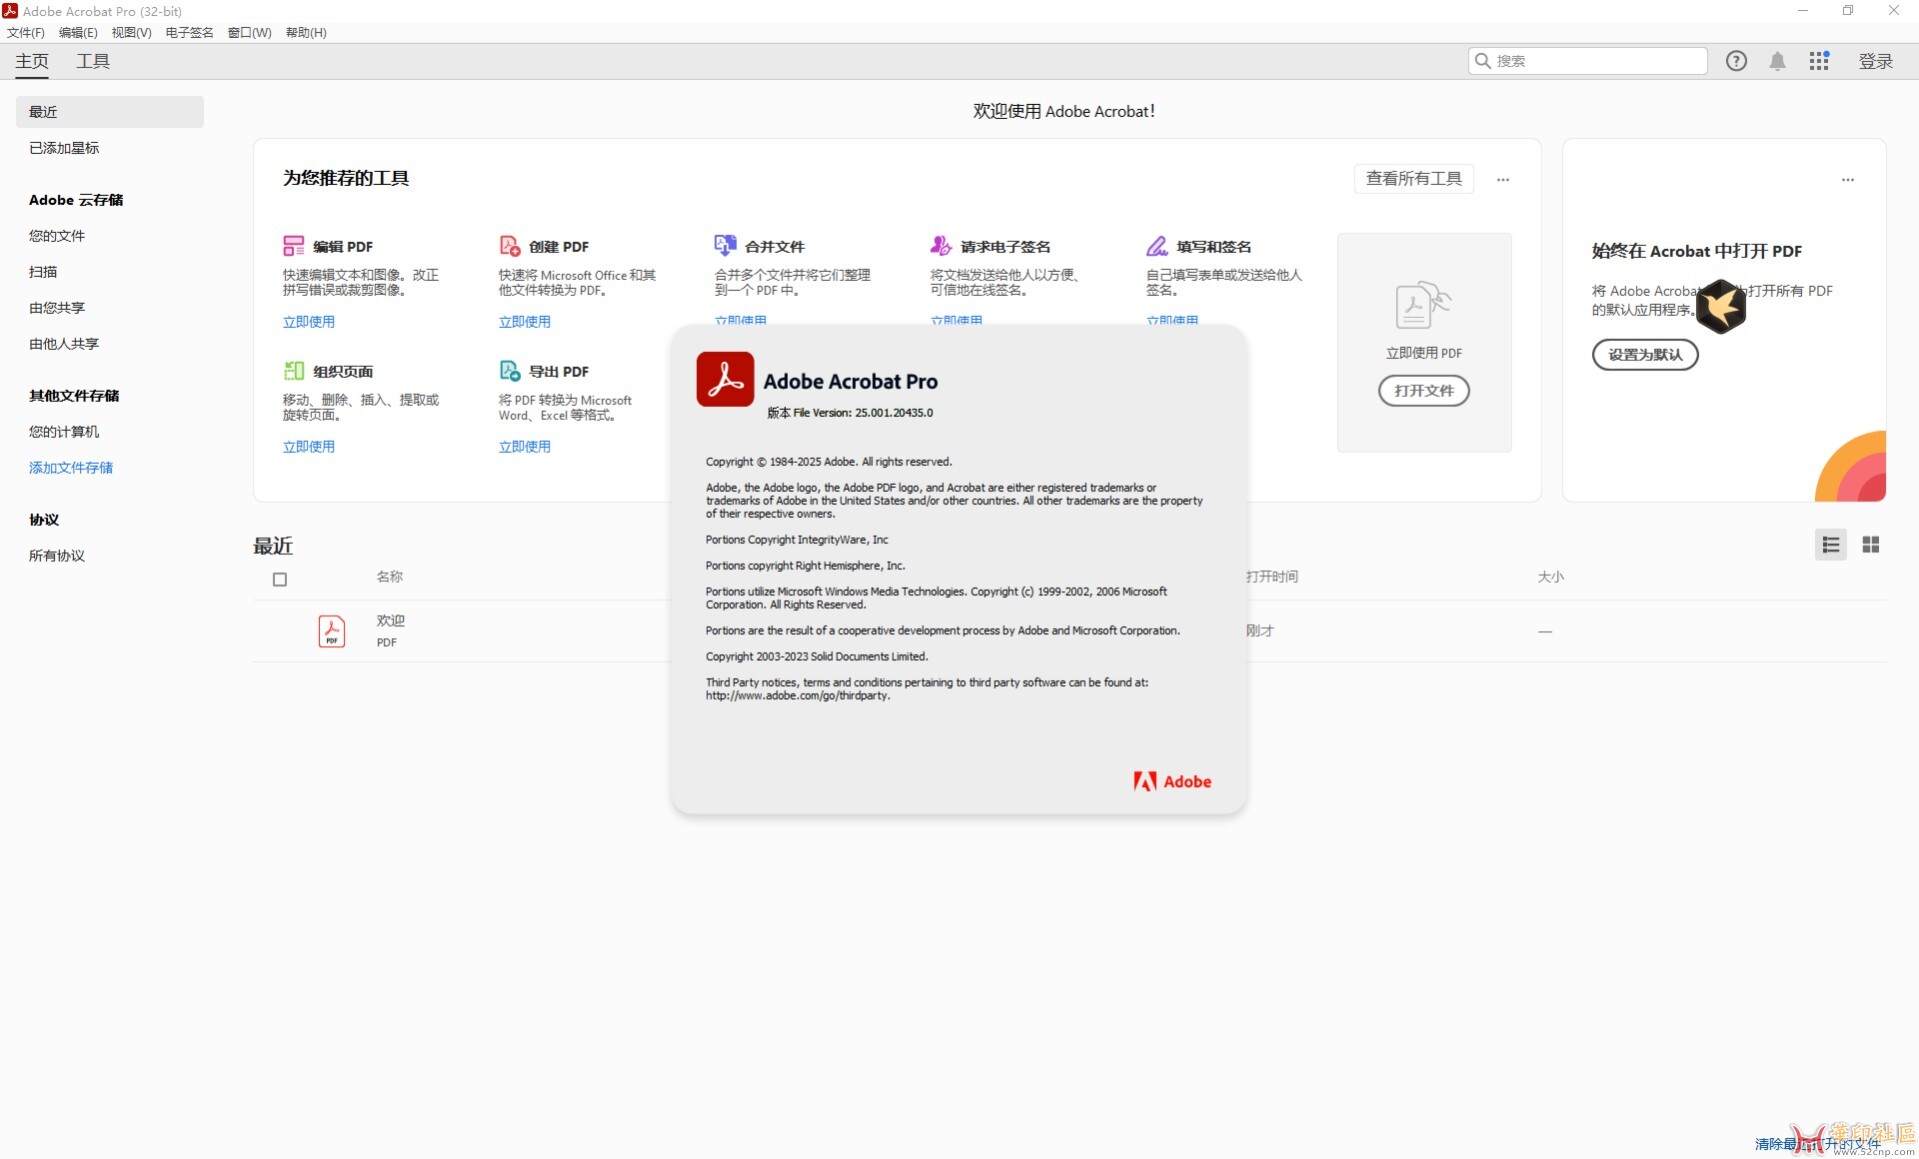
Task: Click the open-PDF document illustration icon
Action: pos(1423,305)
